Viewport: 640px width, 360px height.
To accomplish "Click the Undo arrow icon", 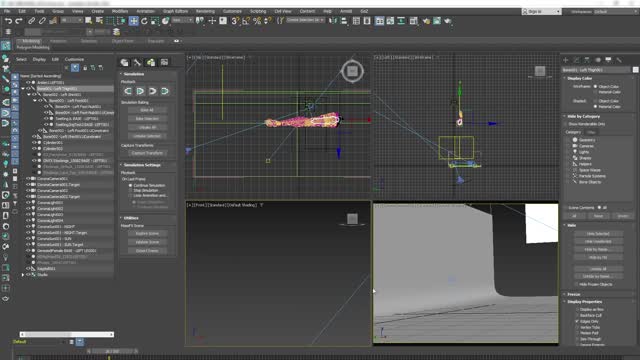I will click(8, 21).
